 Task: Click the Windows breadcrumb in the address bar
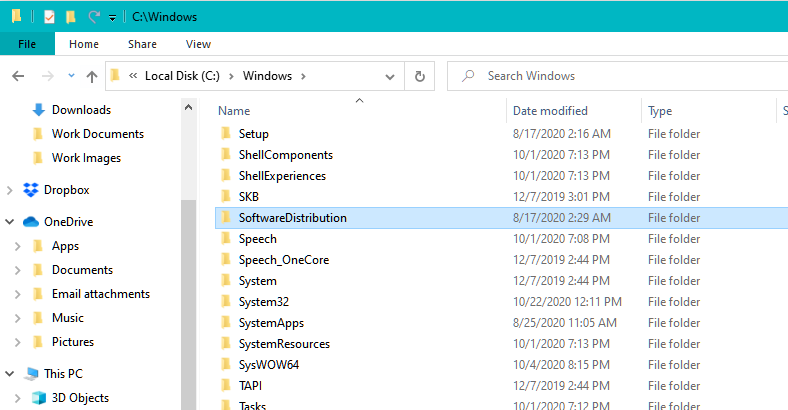267,76
